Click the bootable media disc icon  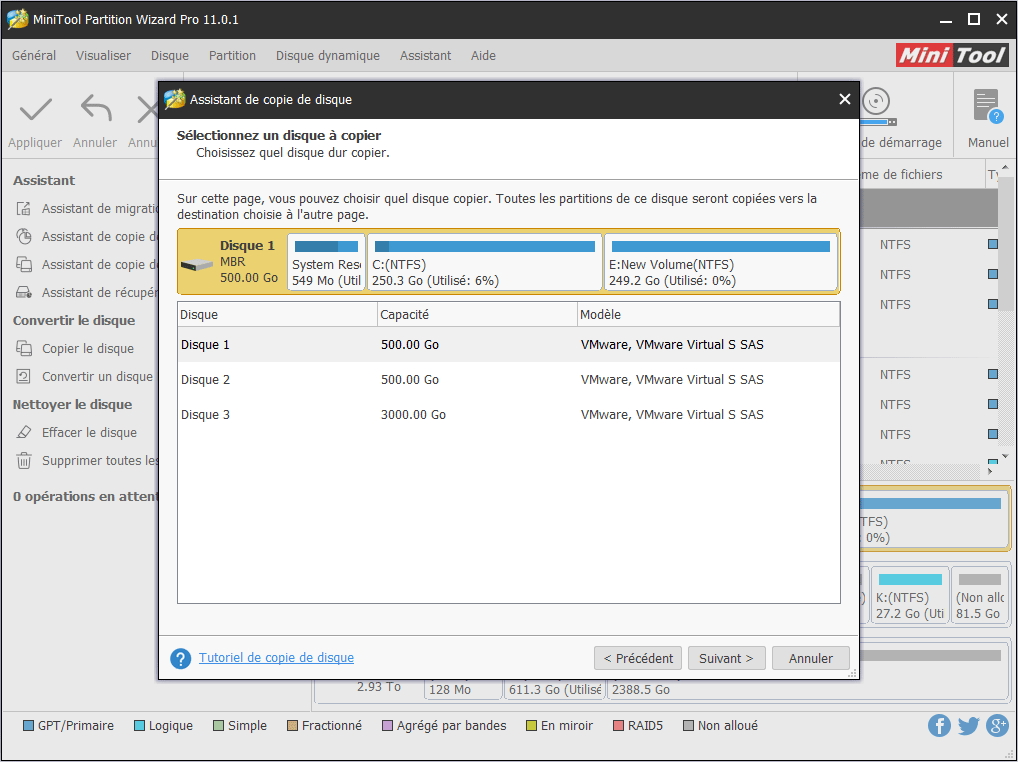pos(877,106)
